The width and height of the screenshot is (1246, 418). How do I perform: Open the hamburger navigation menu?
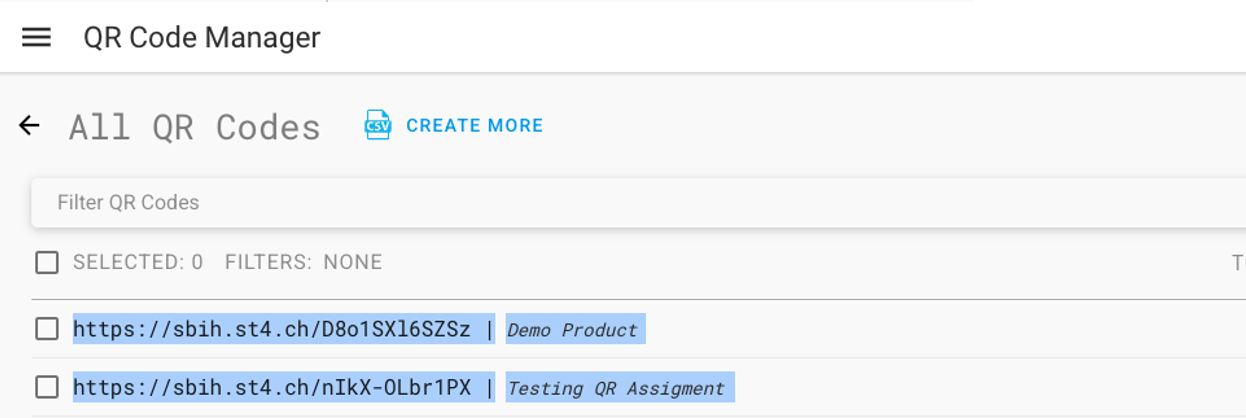[37, 38]
